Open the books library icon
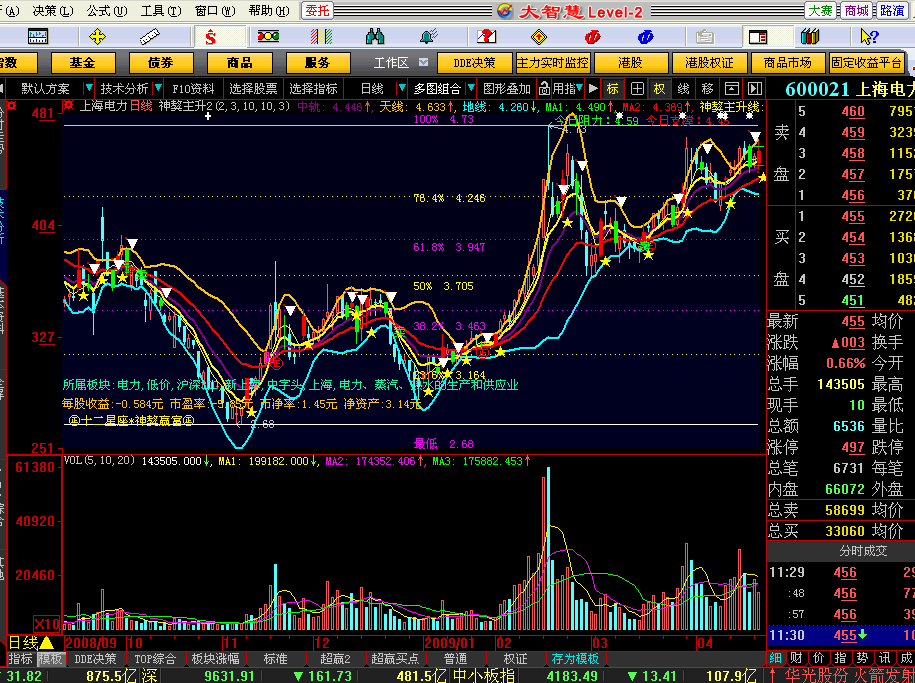The image size is (915, 683). [x=810, y=37]
